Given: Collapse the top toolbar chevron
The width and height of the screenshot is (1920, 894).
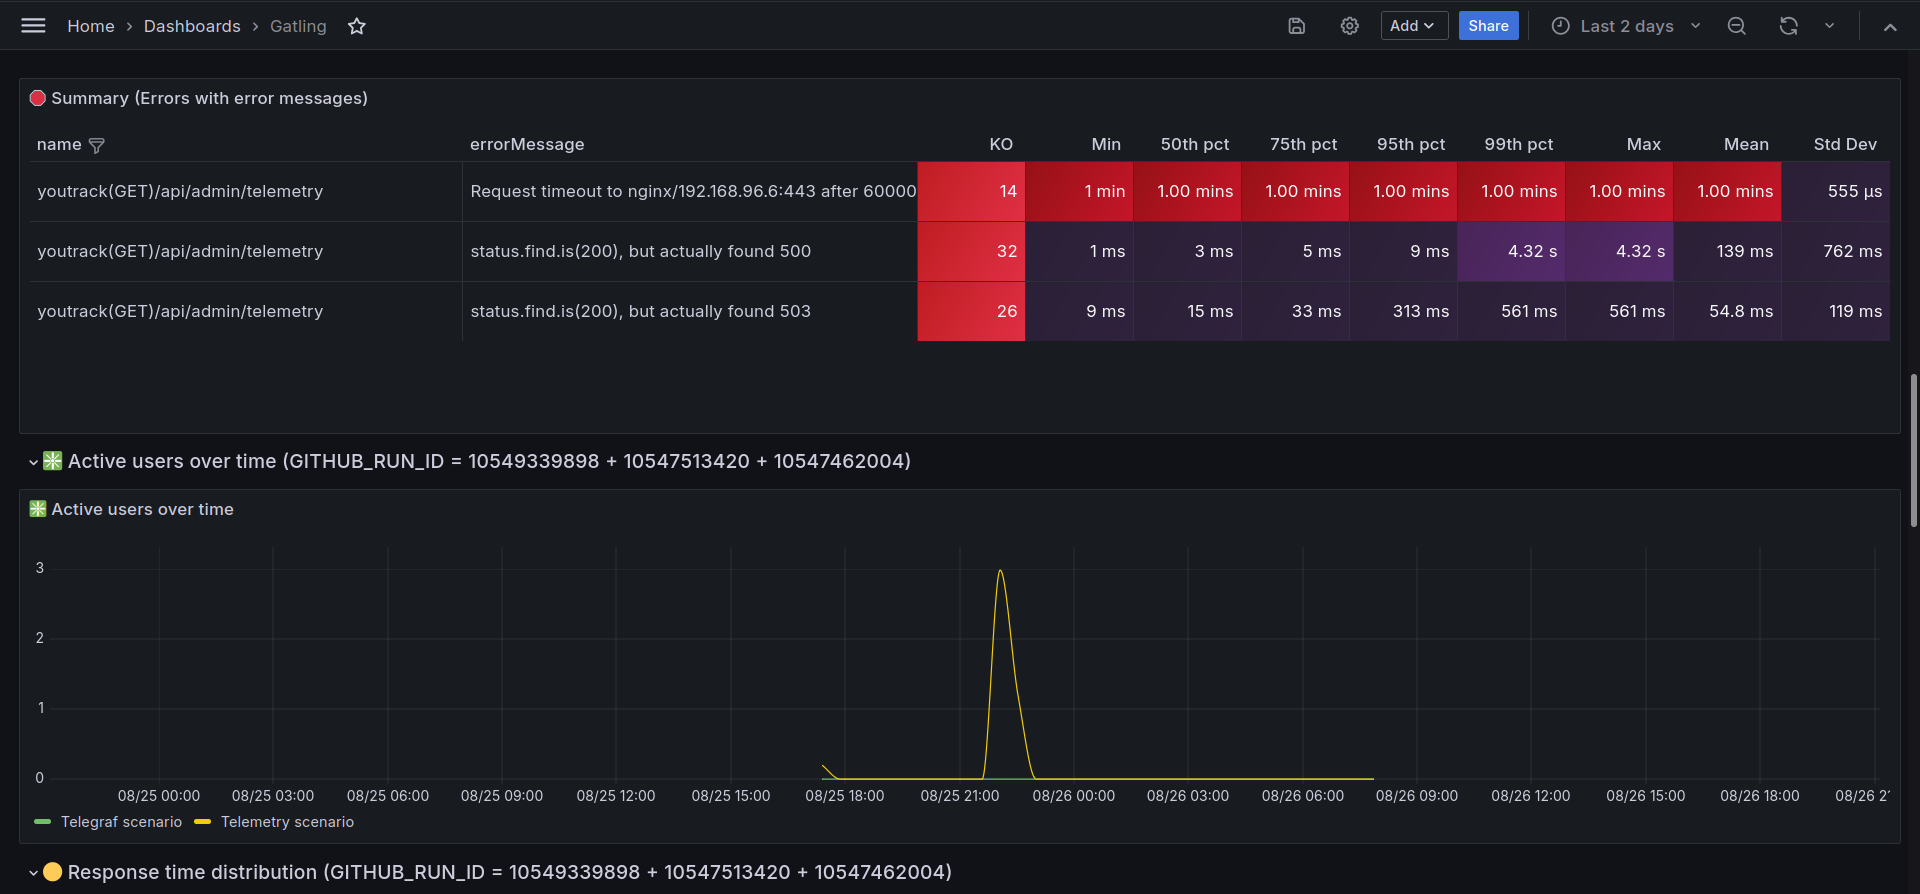Looking at the screenshot, I should click(x=1890, y=27).
